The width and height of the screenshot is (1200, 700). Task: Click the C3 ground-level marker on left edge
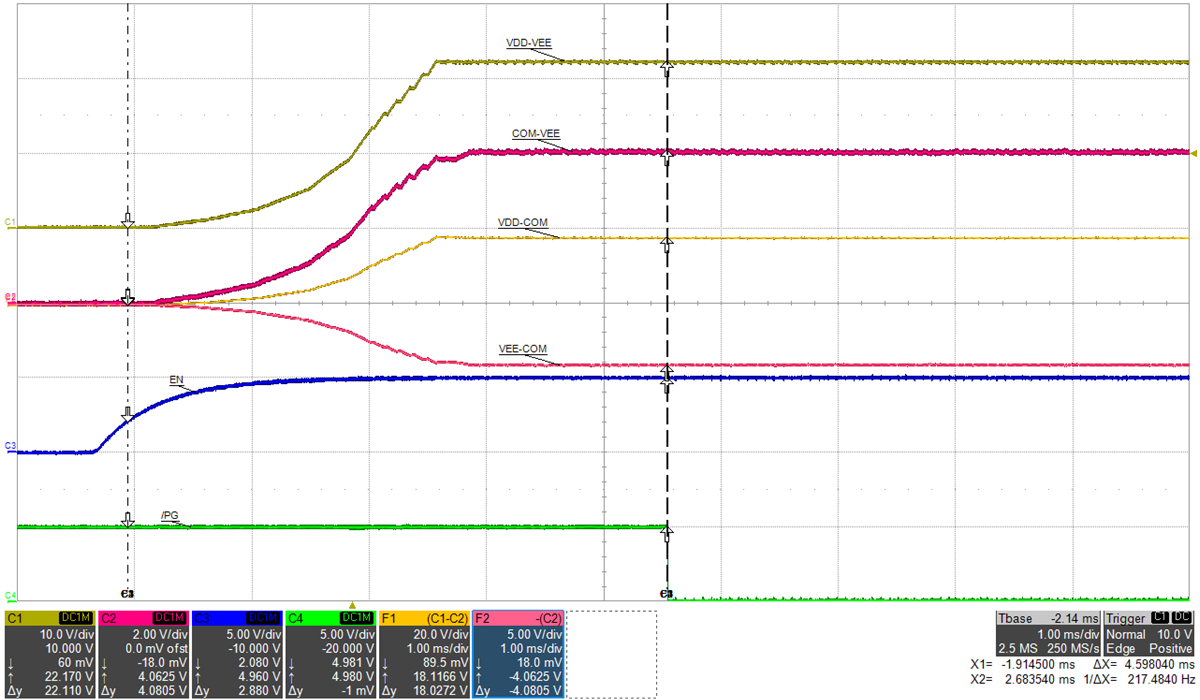point(8,452)
